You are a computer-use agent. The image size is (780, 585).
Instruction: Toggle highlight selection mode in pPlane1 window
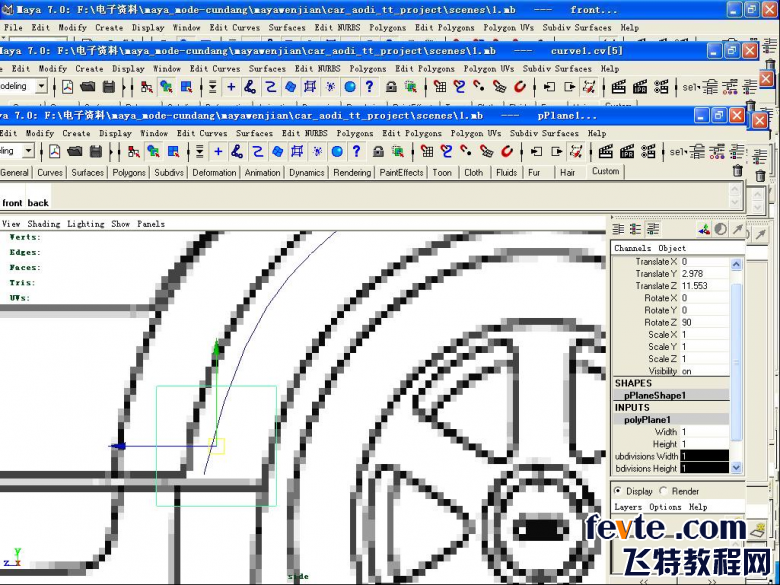click(x=397, y=151)
